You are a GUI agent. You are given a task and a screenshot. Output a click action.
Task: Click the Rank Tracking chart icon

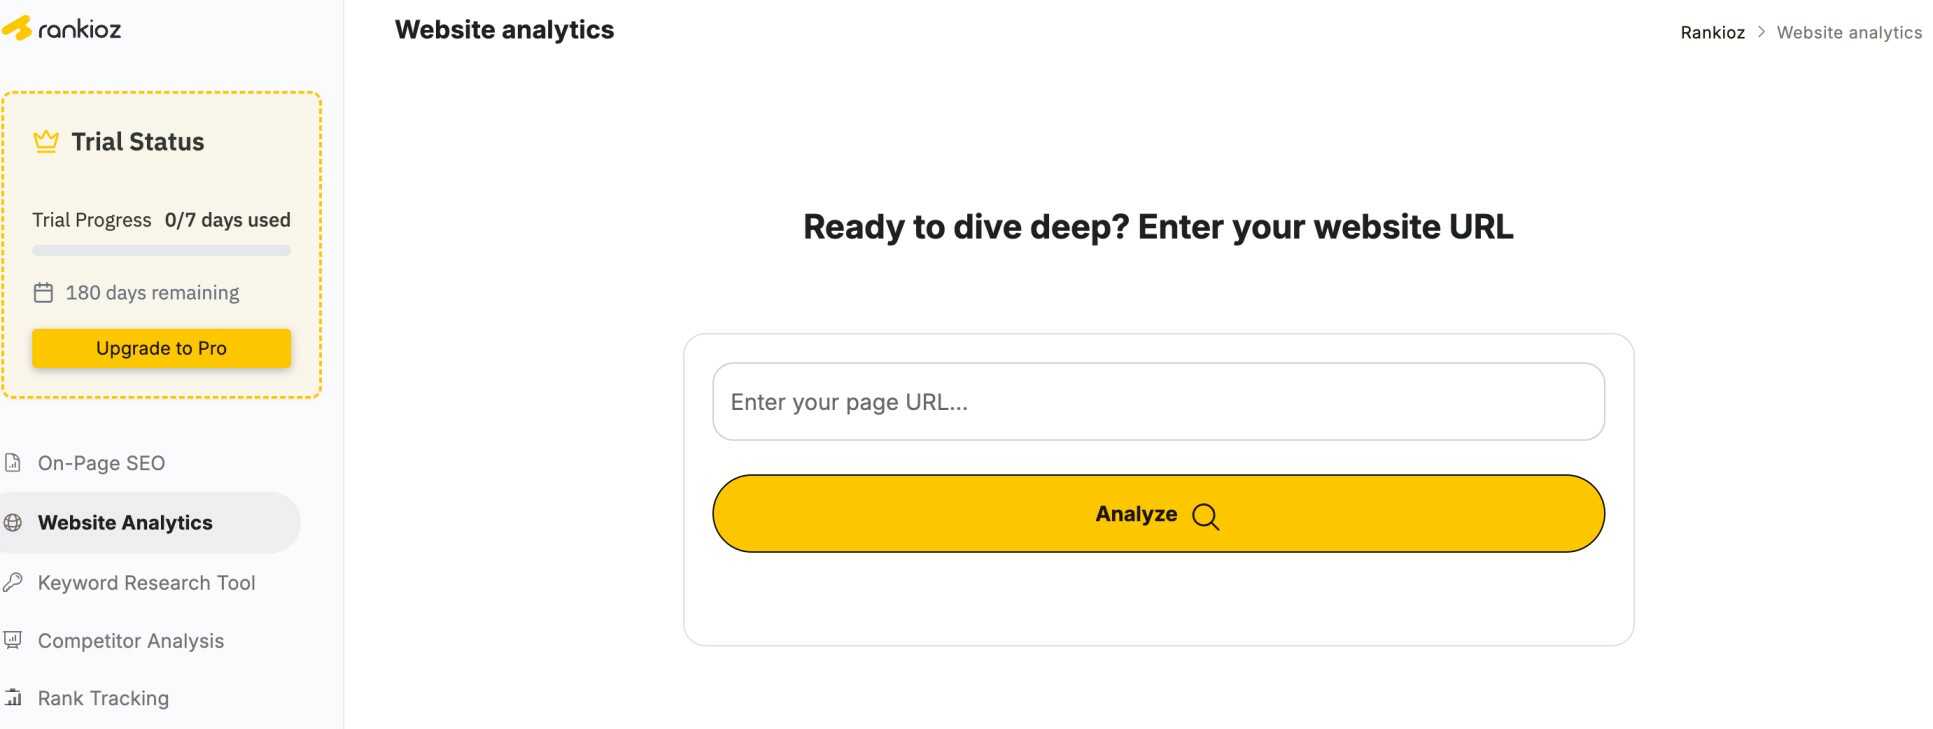13,697
